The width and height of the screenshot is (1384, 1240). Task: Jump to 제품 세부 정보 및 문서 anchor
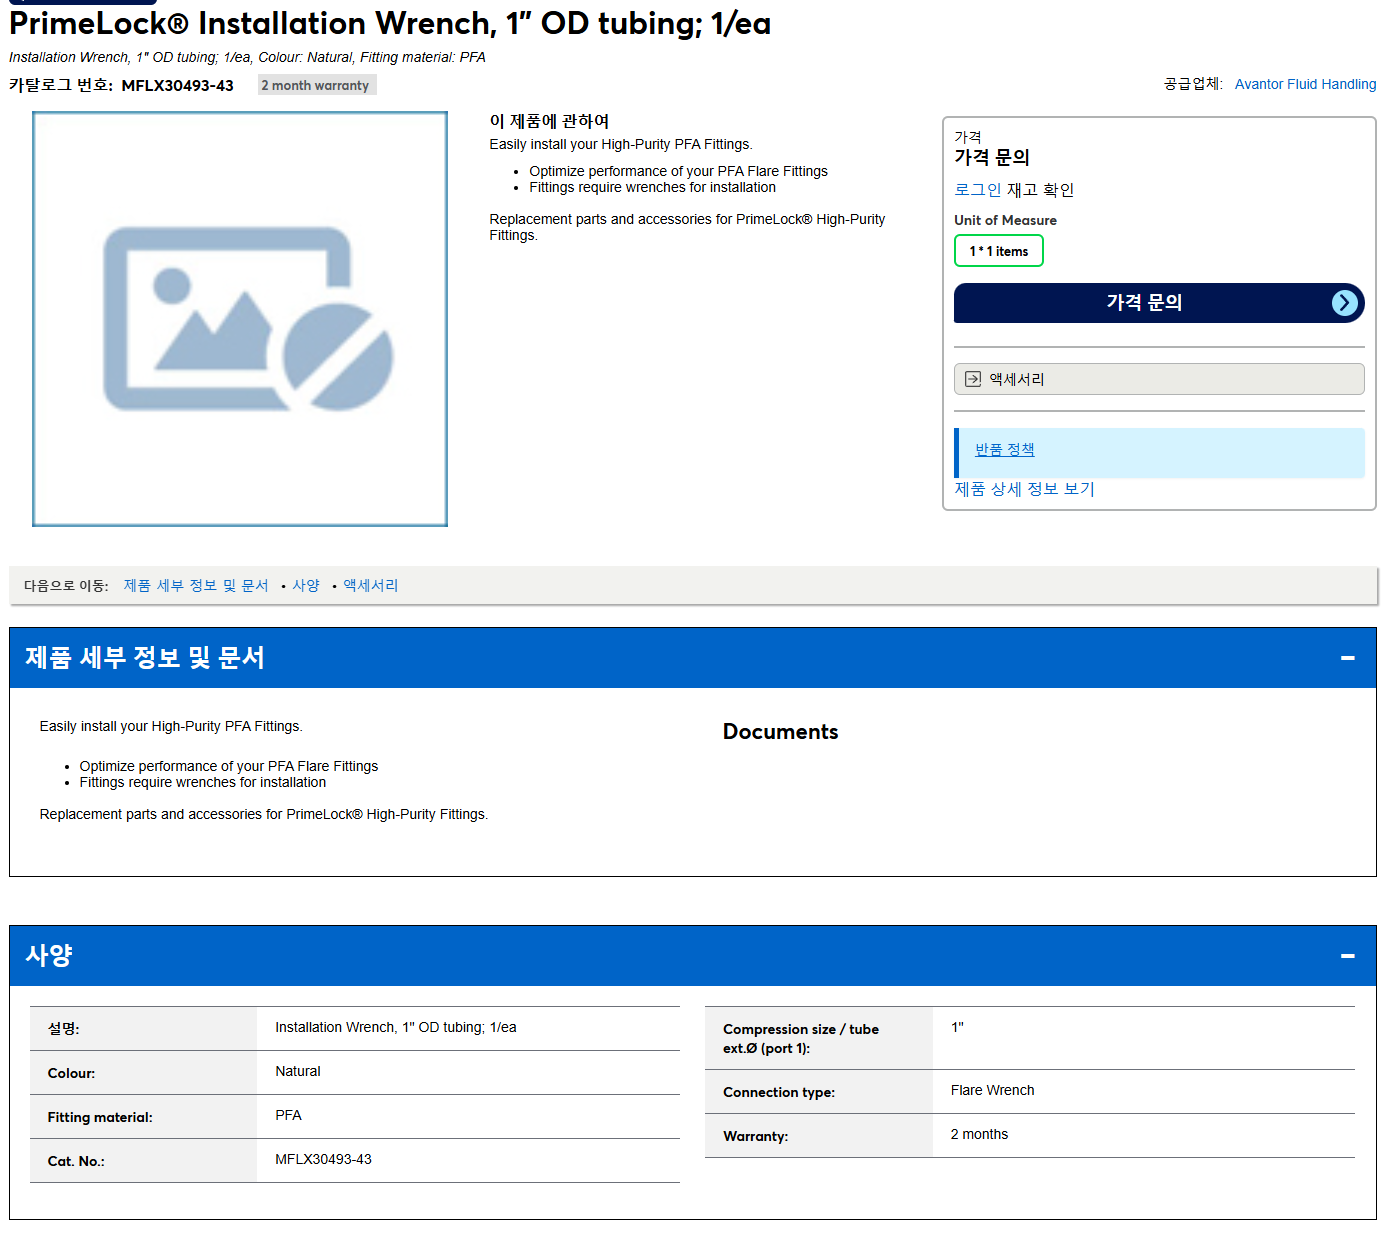(x=196, y=586)
